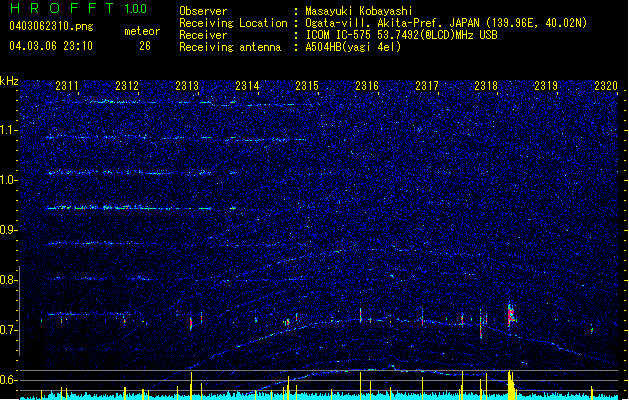Click the 2318 time marker
This screenshot has height=400, width=629.
(x=486, y=86)
